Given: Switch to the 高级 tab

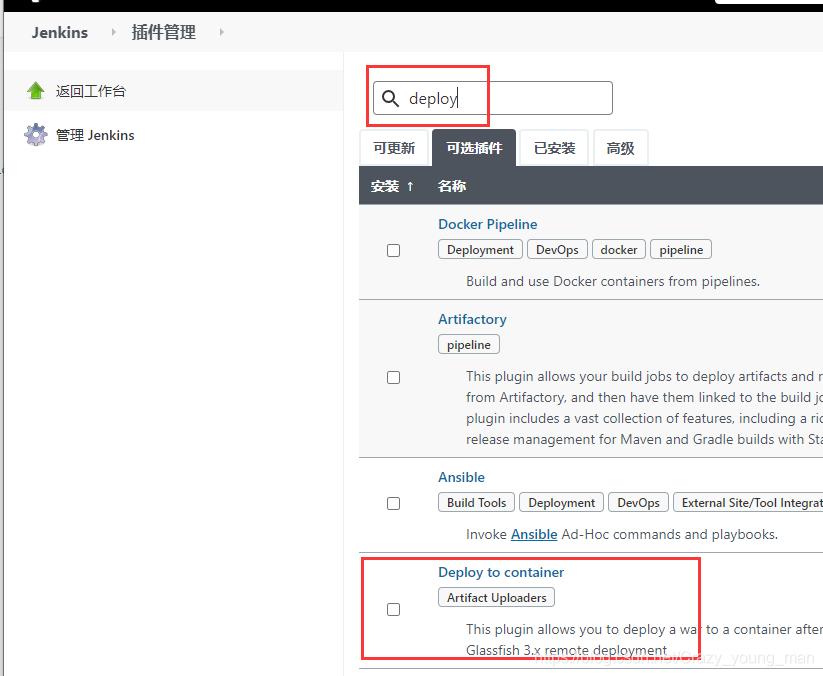Looking at the screenshot, I should coord(620,148).
